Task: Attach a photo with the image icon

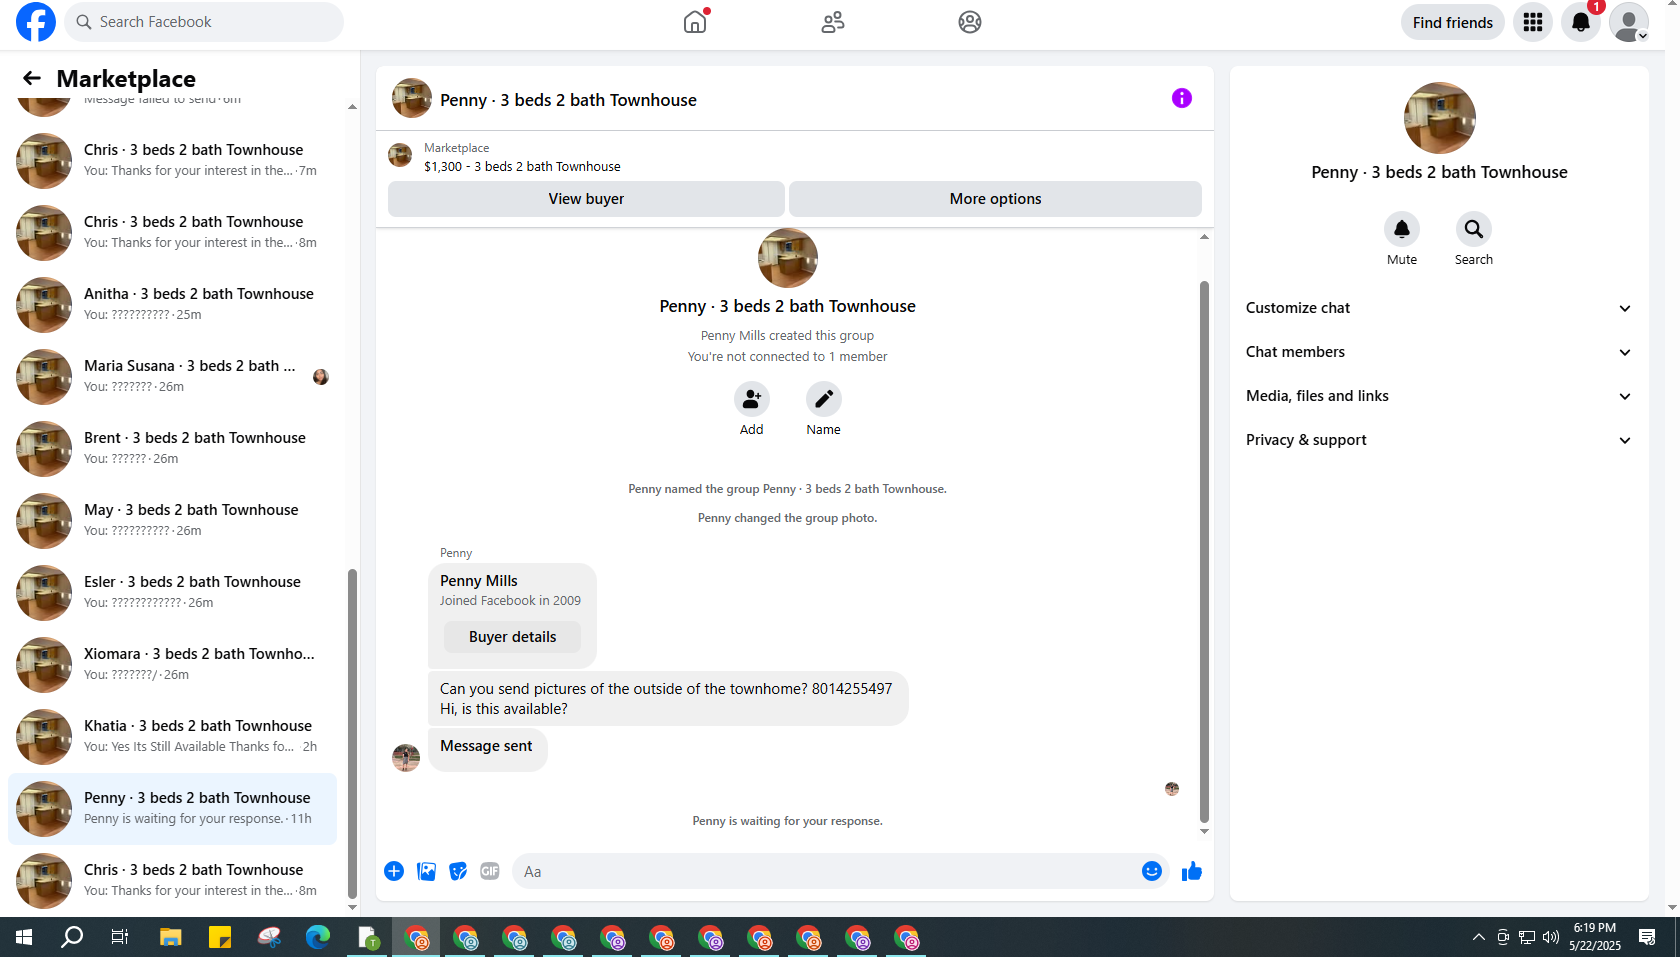Action: click(x=426, y=871)
